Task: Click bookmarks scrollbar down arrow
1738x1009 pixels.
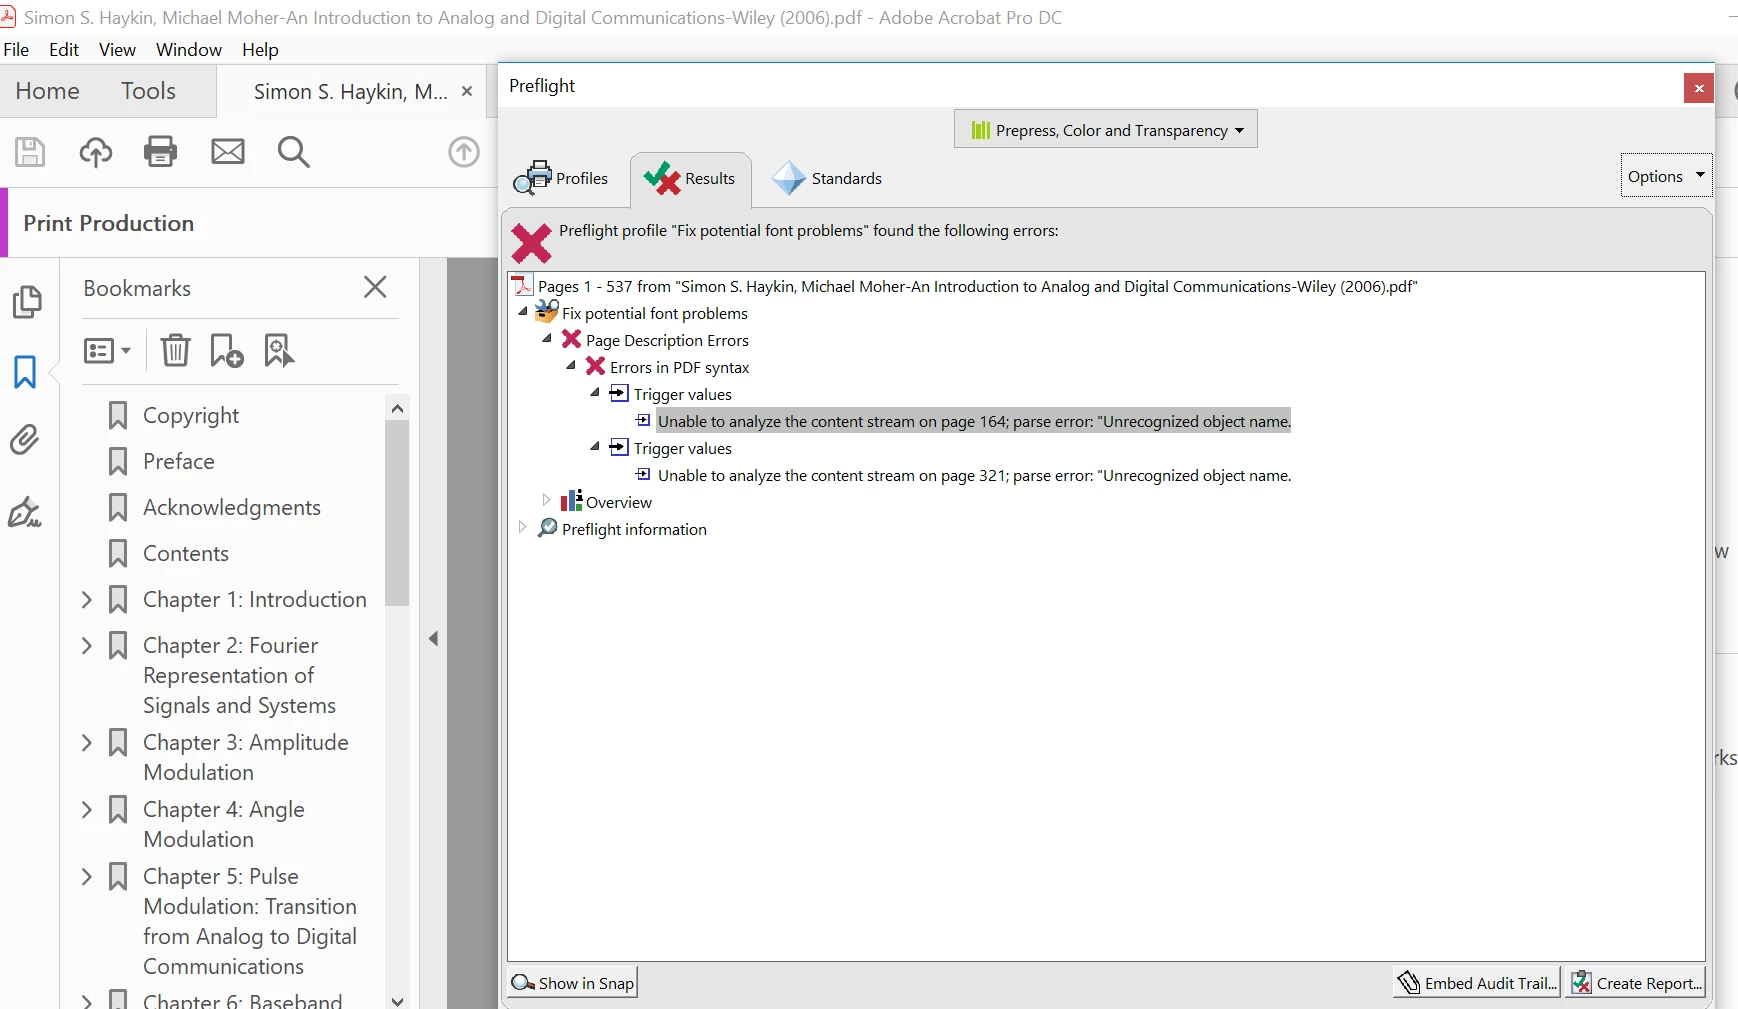Action: (397, 1000)
